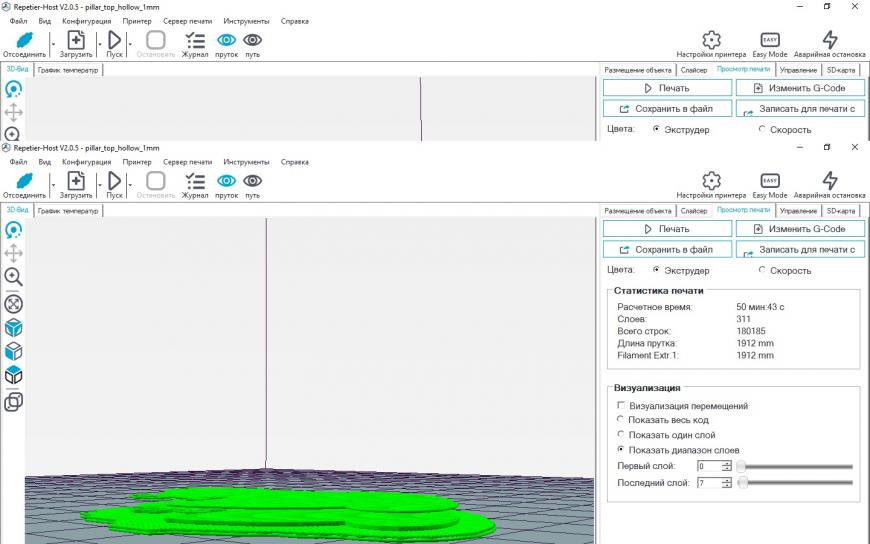Hit Аварийная остановка lightning icon in lower window
The image size is (870, 544).
click(829, 180)
